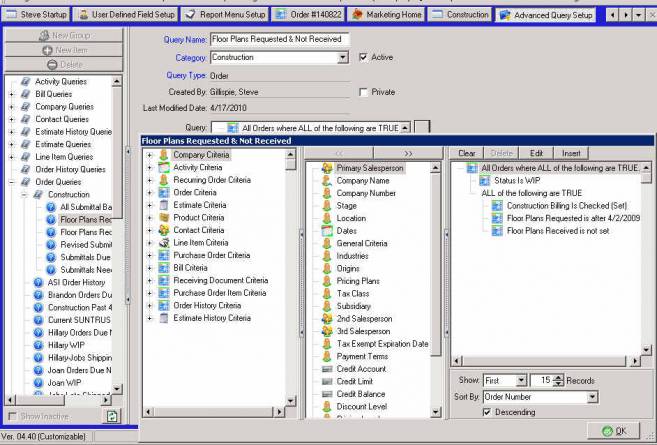Toggle the Show Inactive checkbox
This screenshot has width=657, height=445.
tap(13, 417)
